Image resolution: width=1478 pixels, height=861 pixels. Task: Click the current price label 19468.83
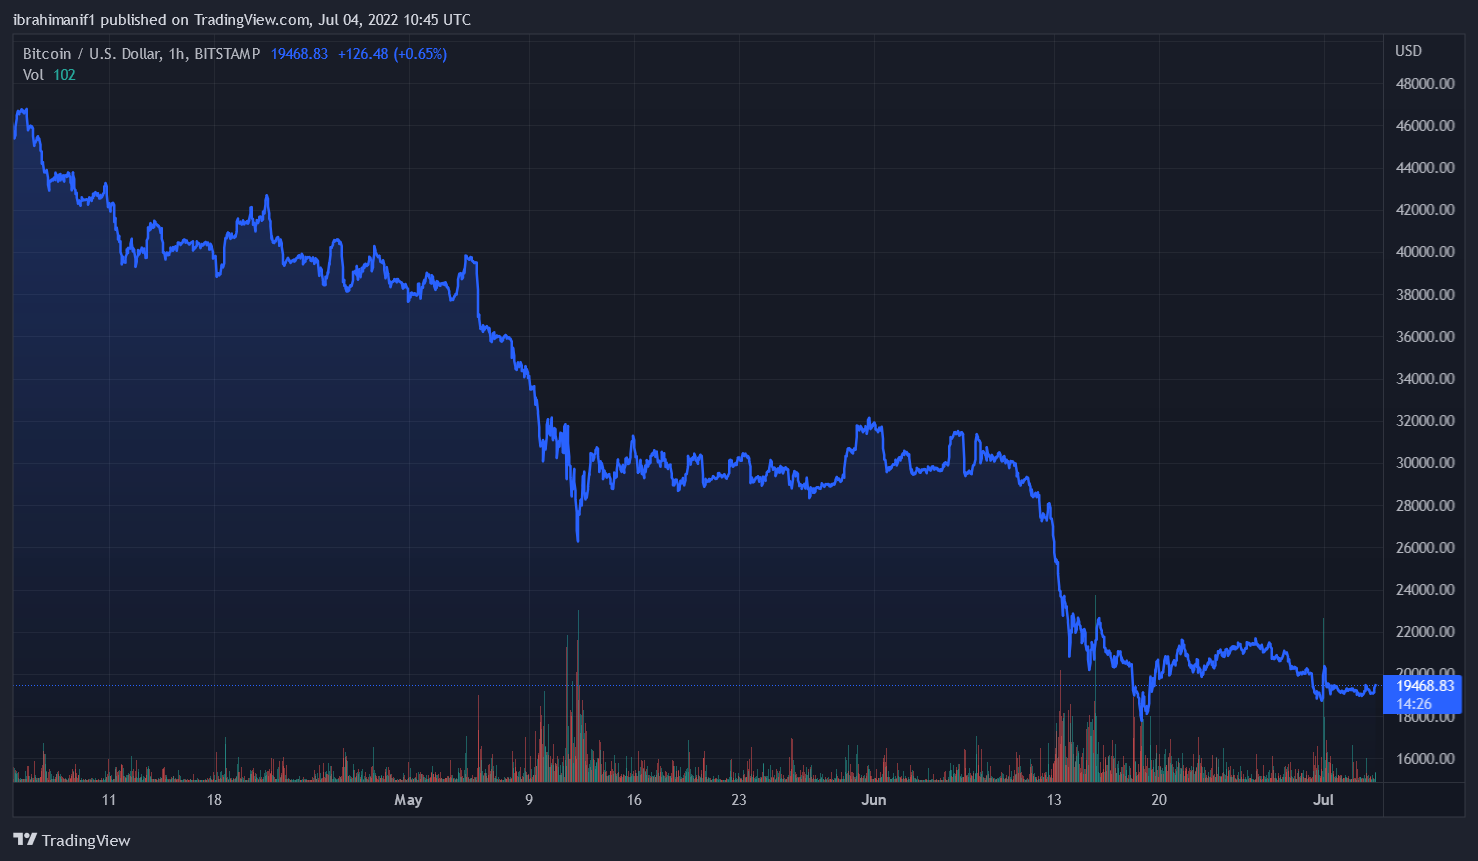point(1425,686)
